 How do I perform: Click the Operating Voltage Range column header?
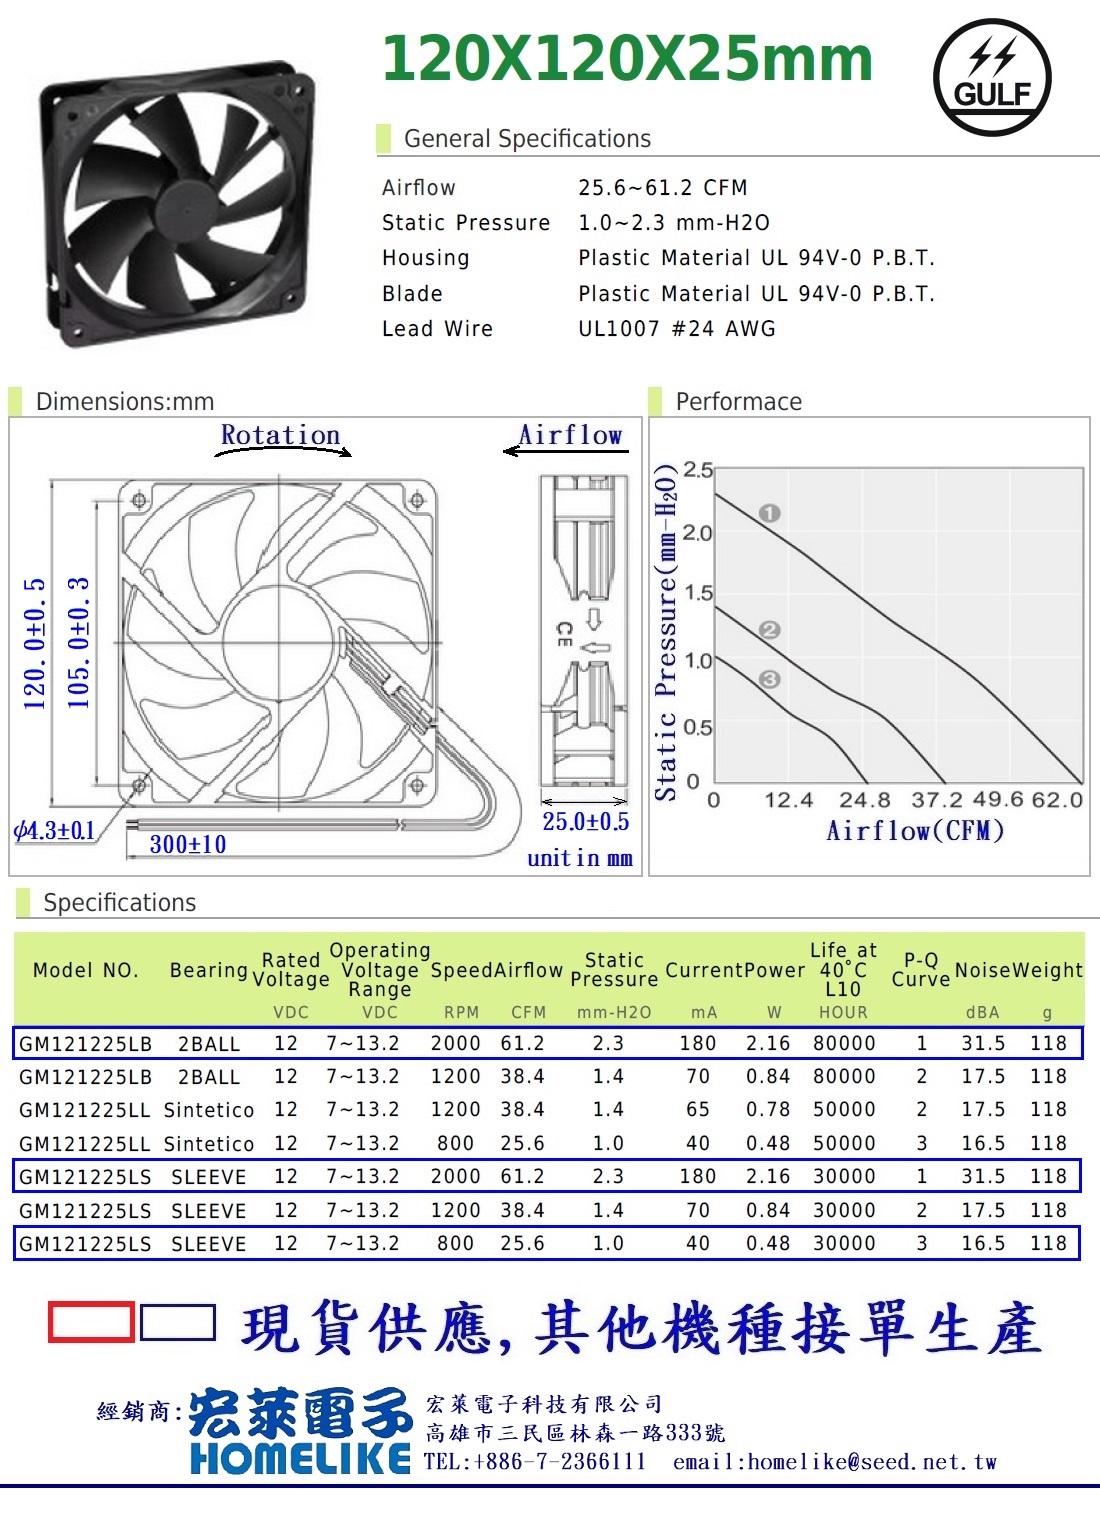(x=380, y=970)
